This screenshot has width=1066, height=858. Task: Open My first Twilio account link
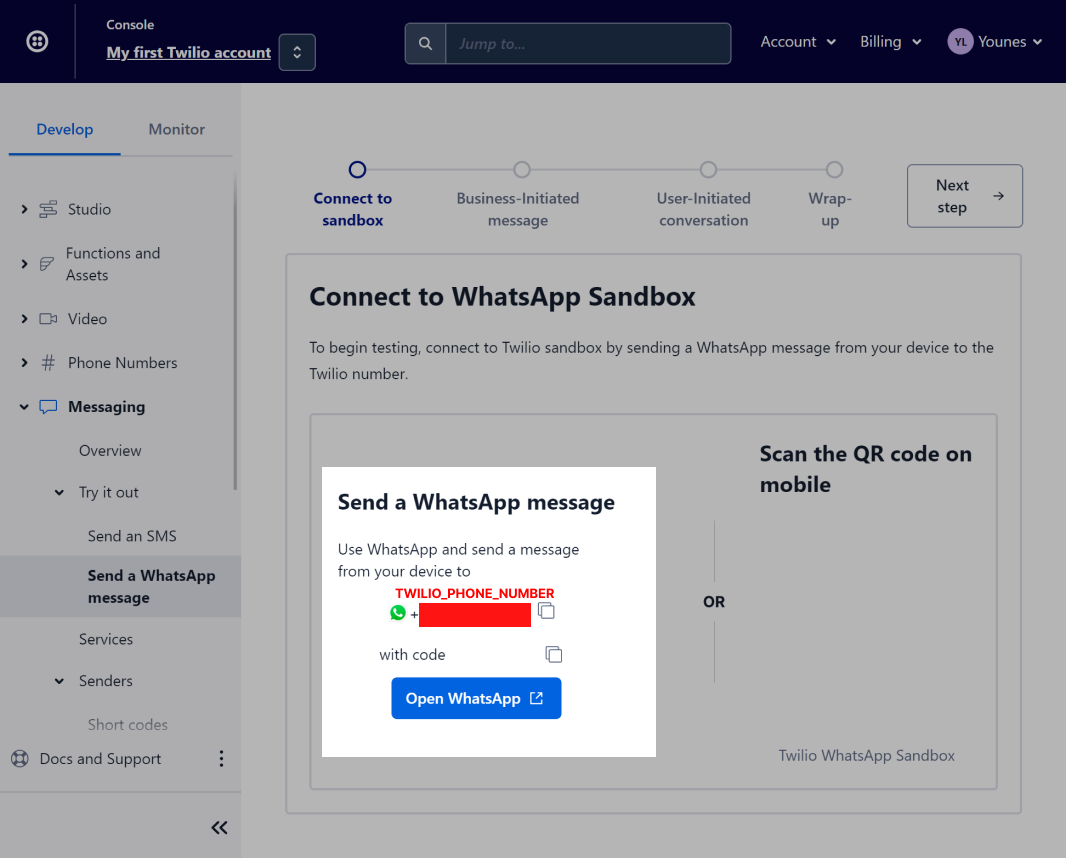tap(188, 52)
